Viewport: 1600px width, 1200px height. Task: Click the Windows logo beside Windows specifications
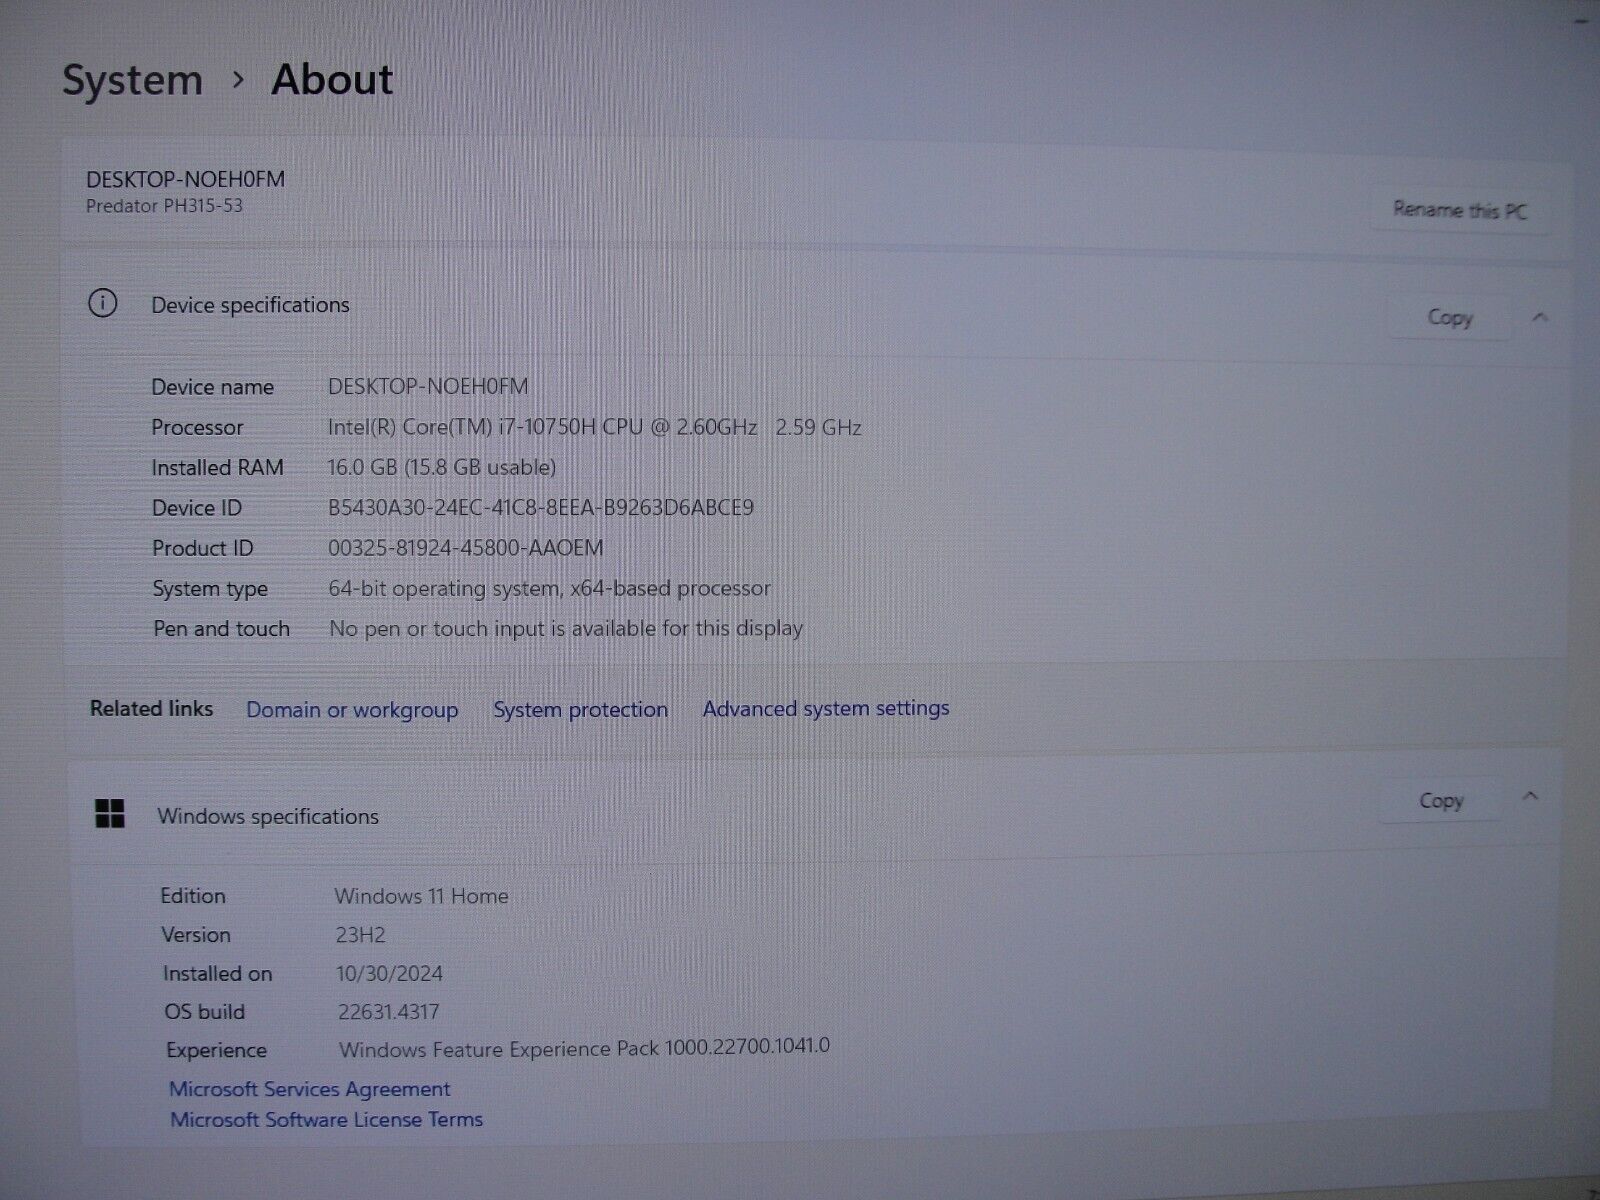click(110, 814)
